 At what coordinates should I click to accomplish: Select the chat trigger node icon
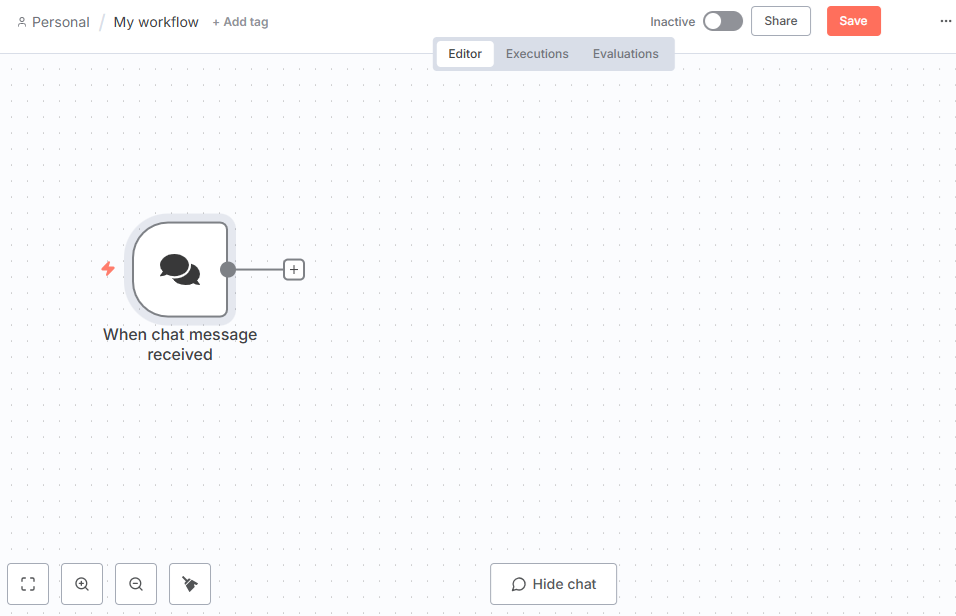pos(180,269)
